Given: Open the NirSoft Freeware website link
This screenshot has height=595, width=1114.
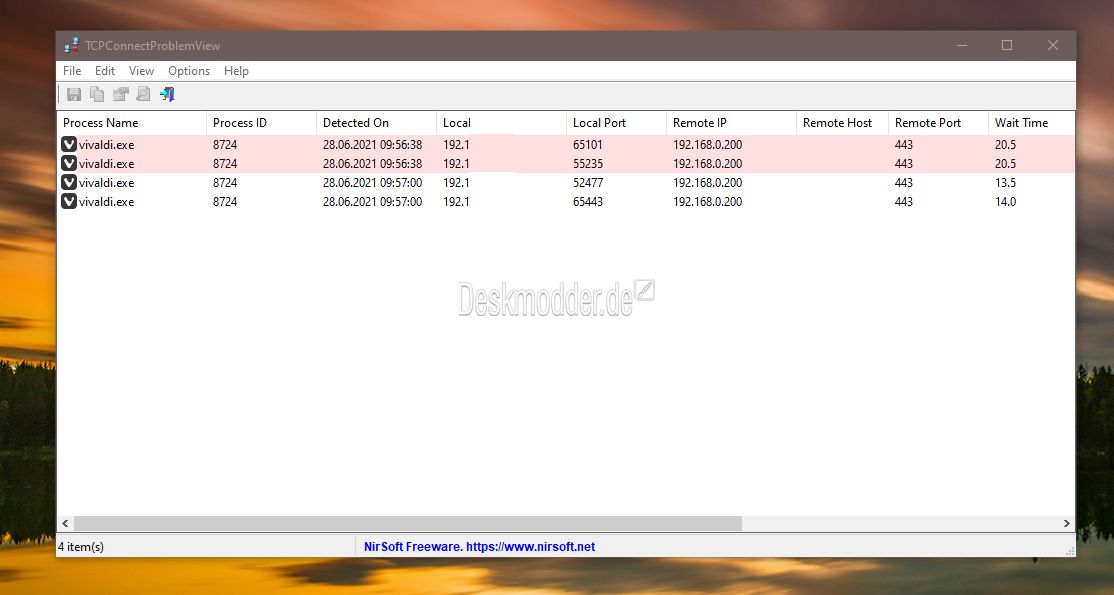Looking at the screenshot, I should tap(480, 547).
